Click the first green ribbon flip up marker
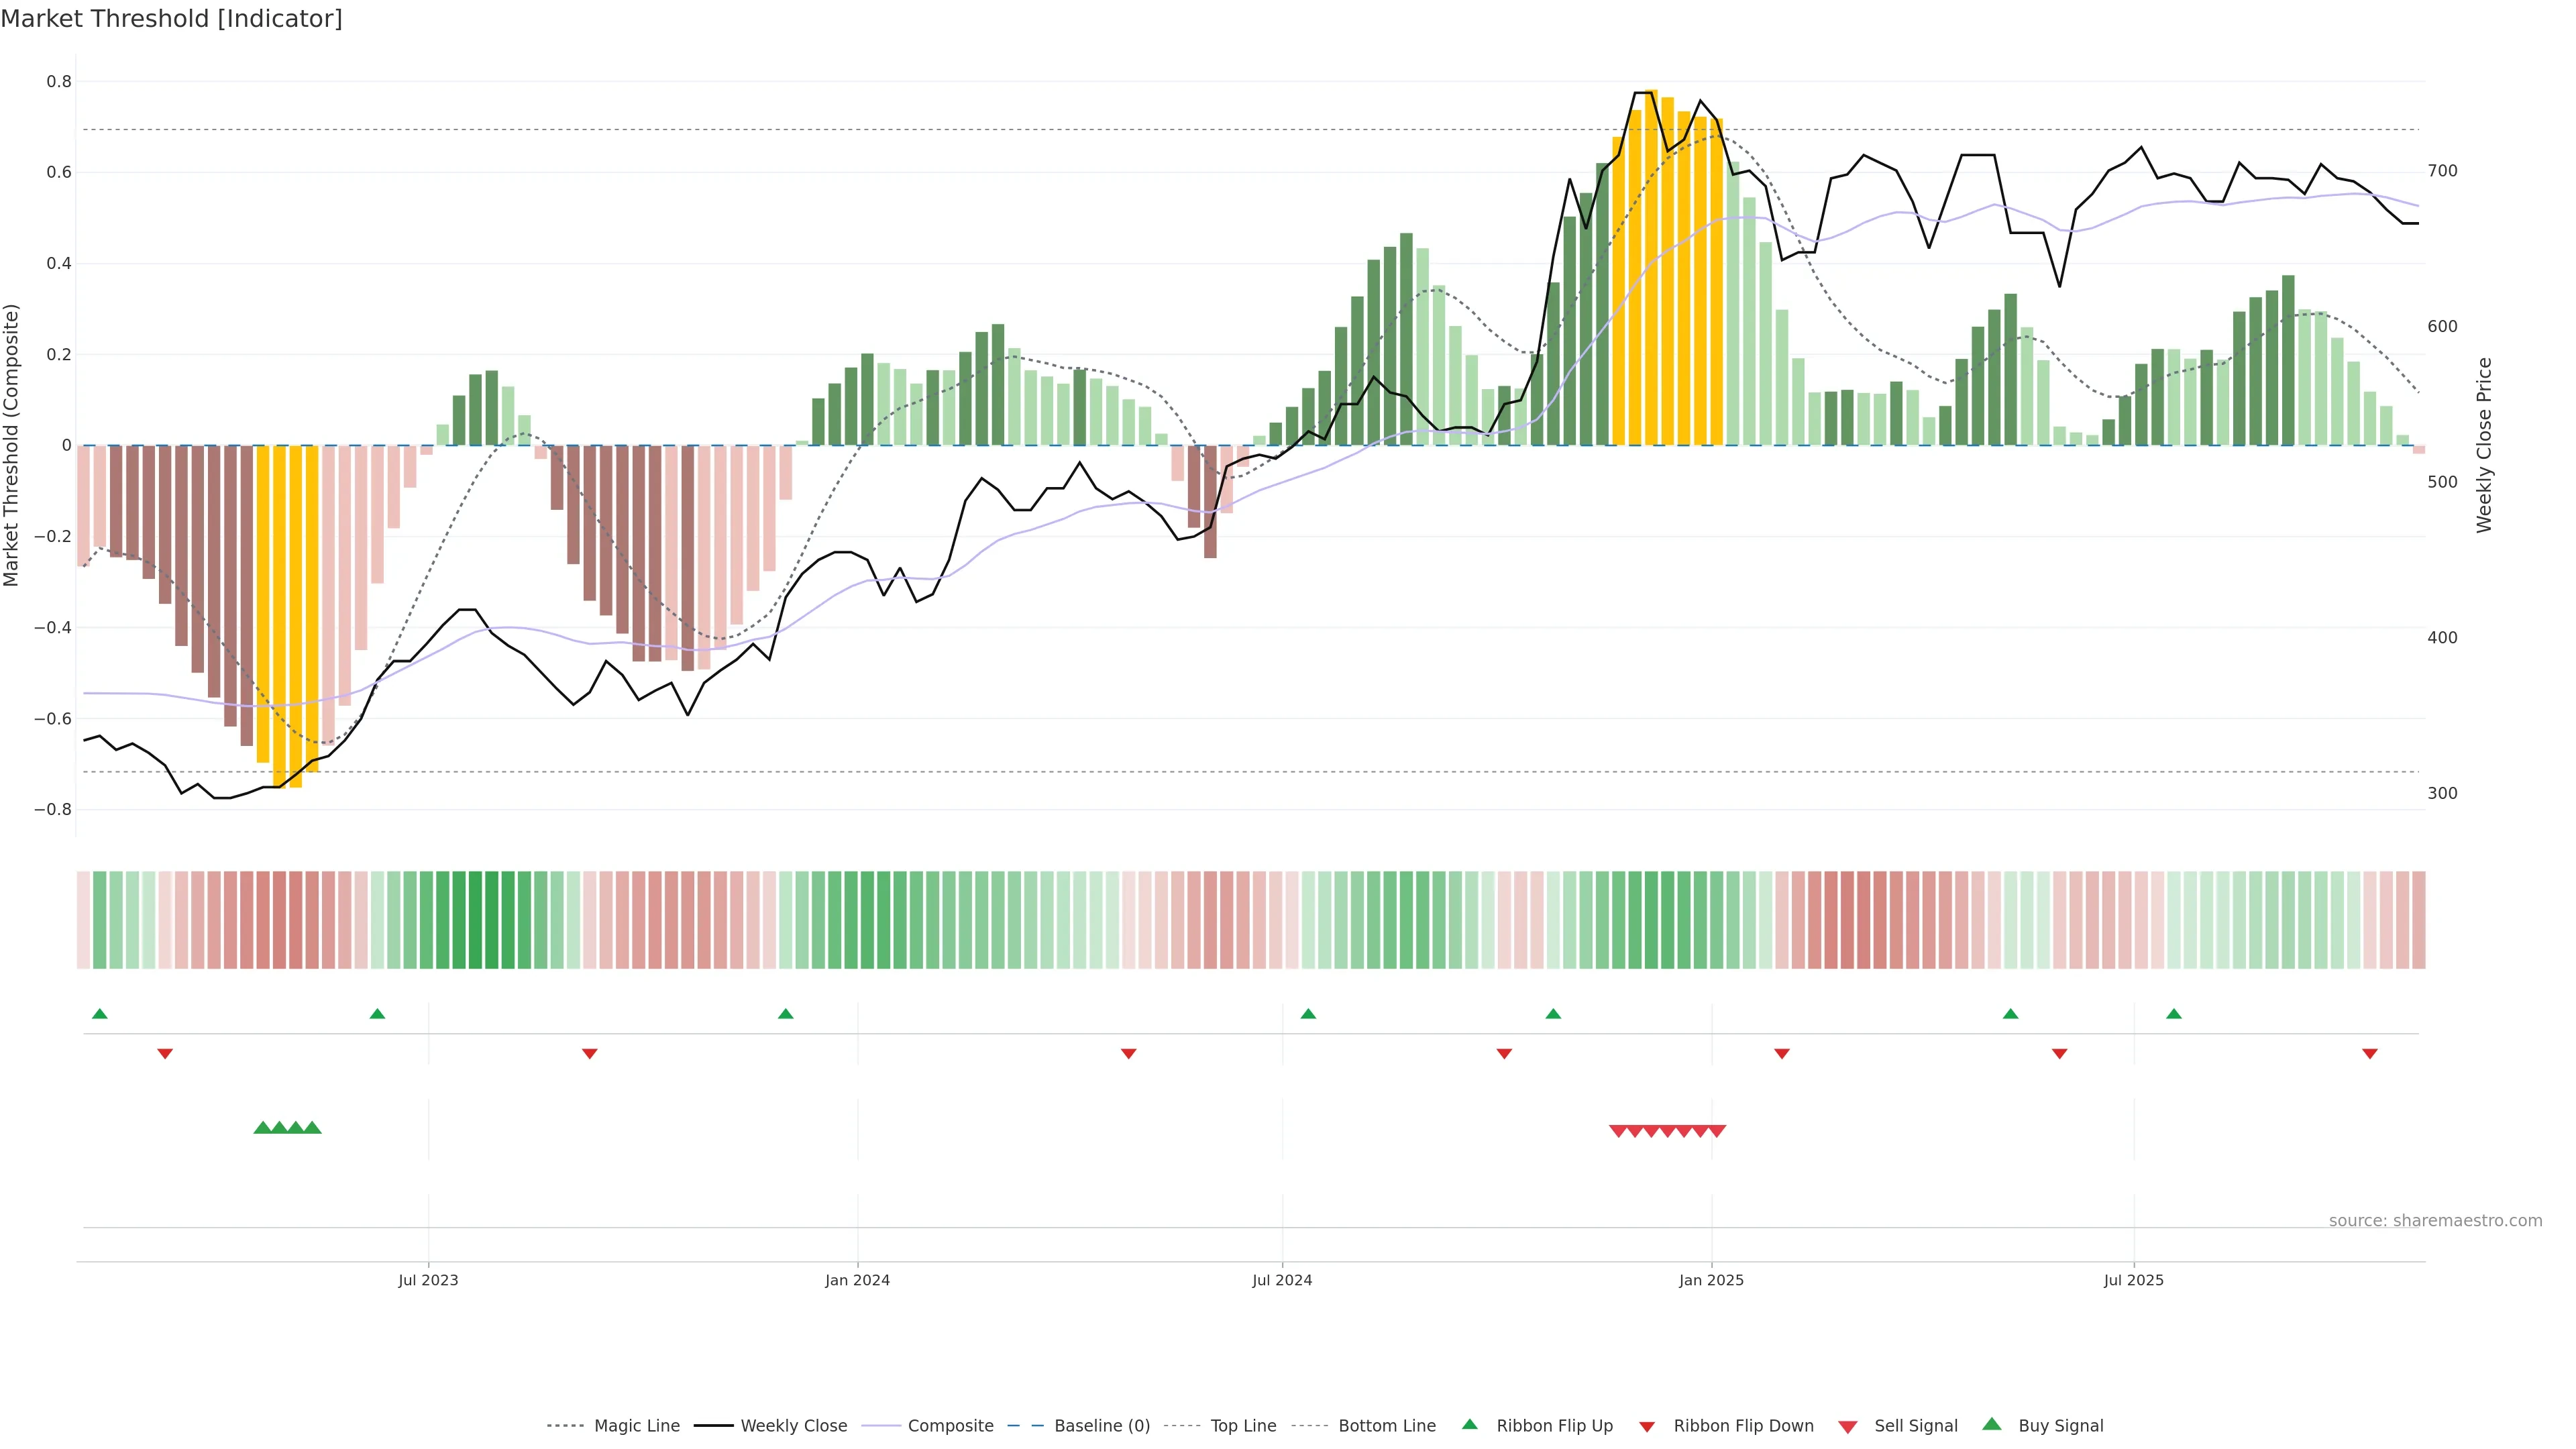Image resolution: width=2576 pixels, height=1449 pixels. [x=100, y=1014]
